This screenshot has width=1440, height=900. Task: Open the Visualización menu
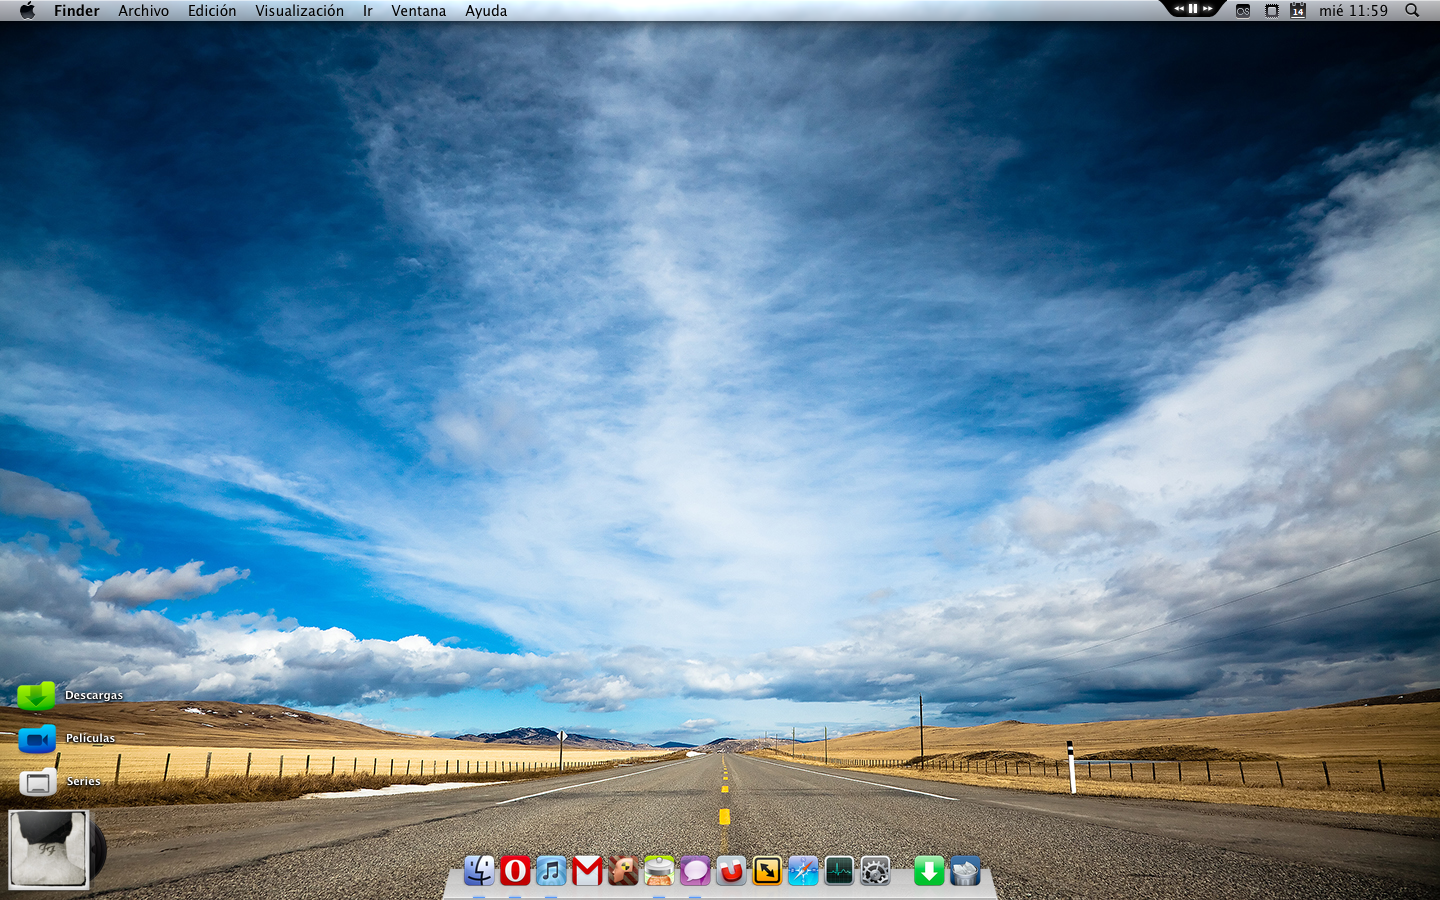299,10
